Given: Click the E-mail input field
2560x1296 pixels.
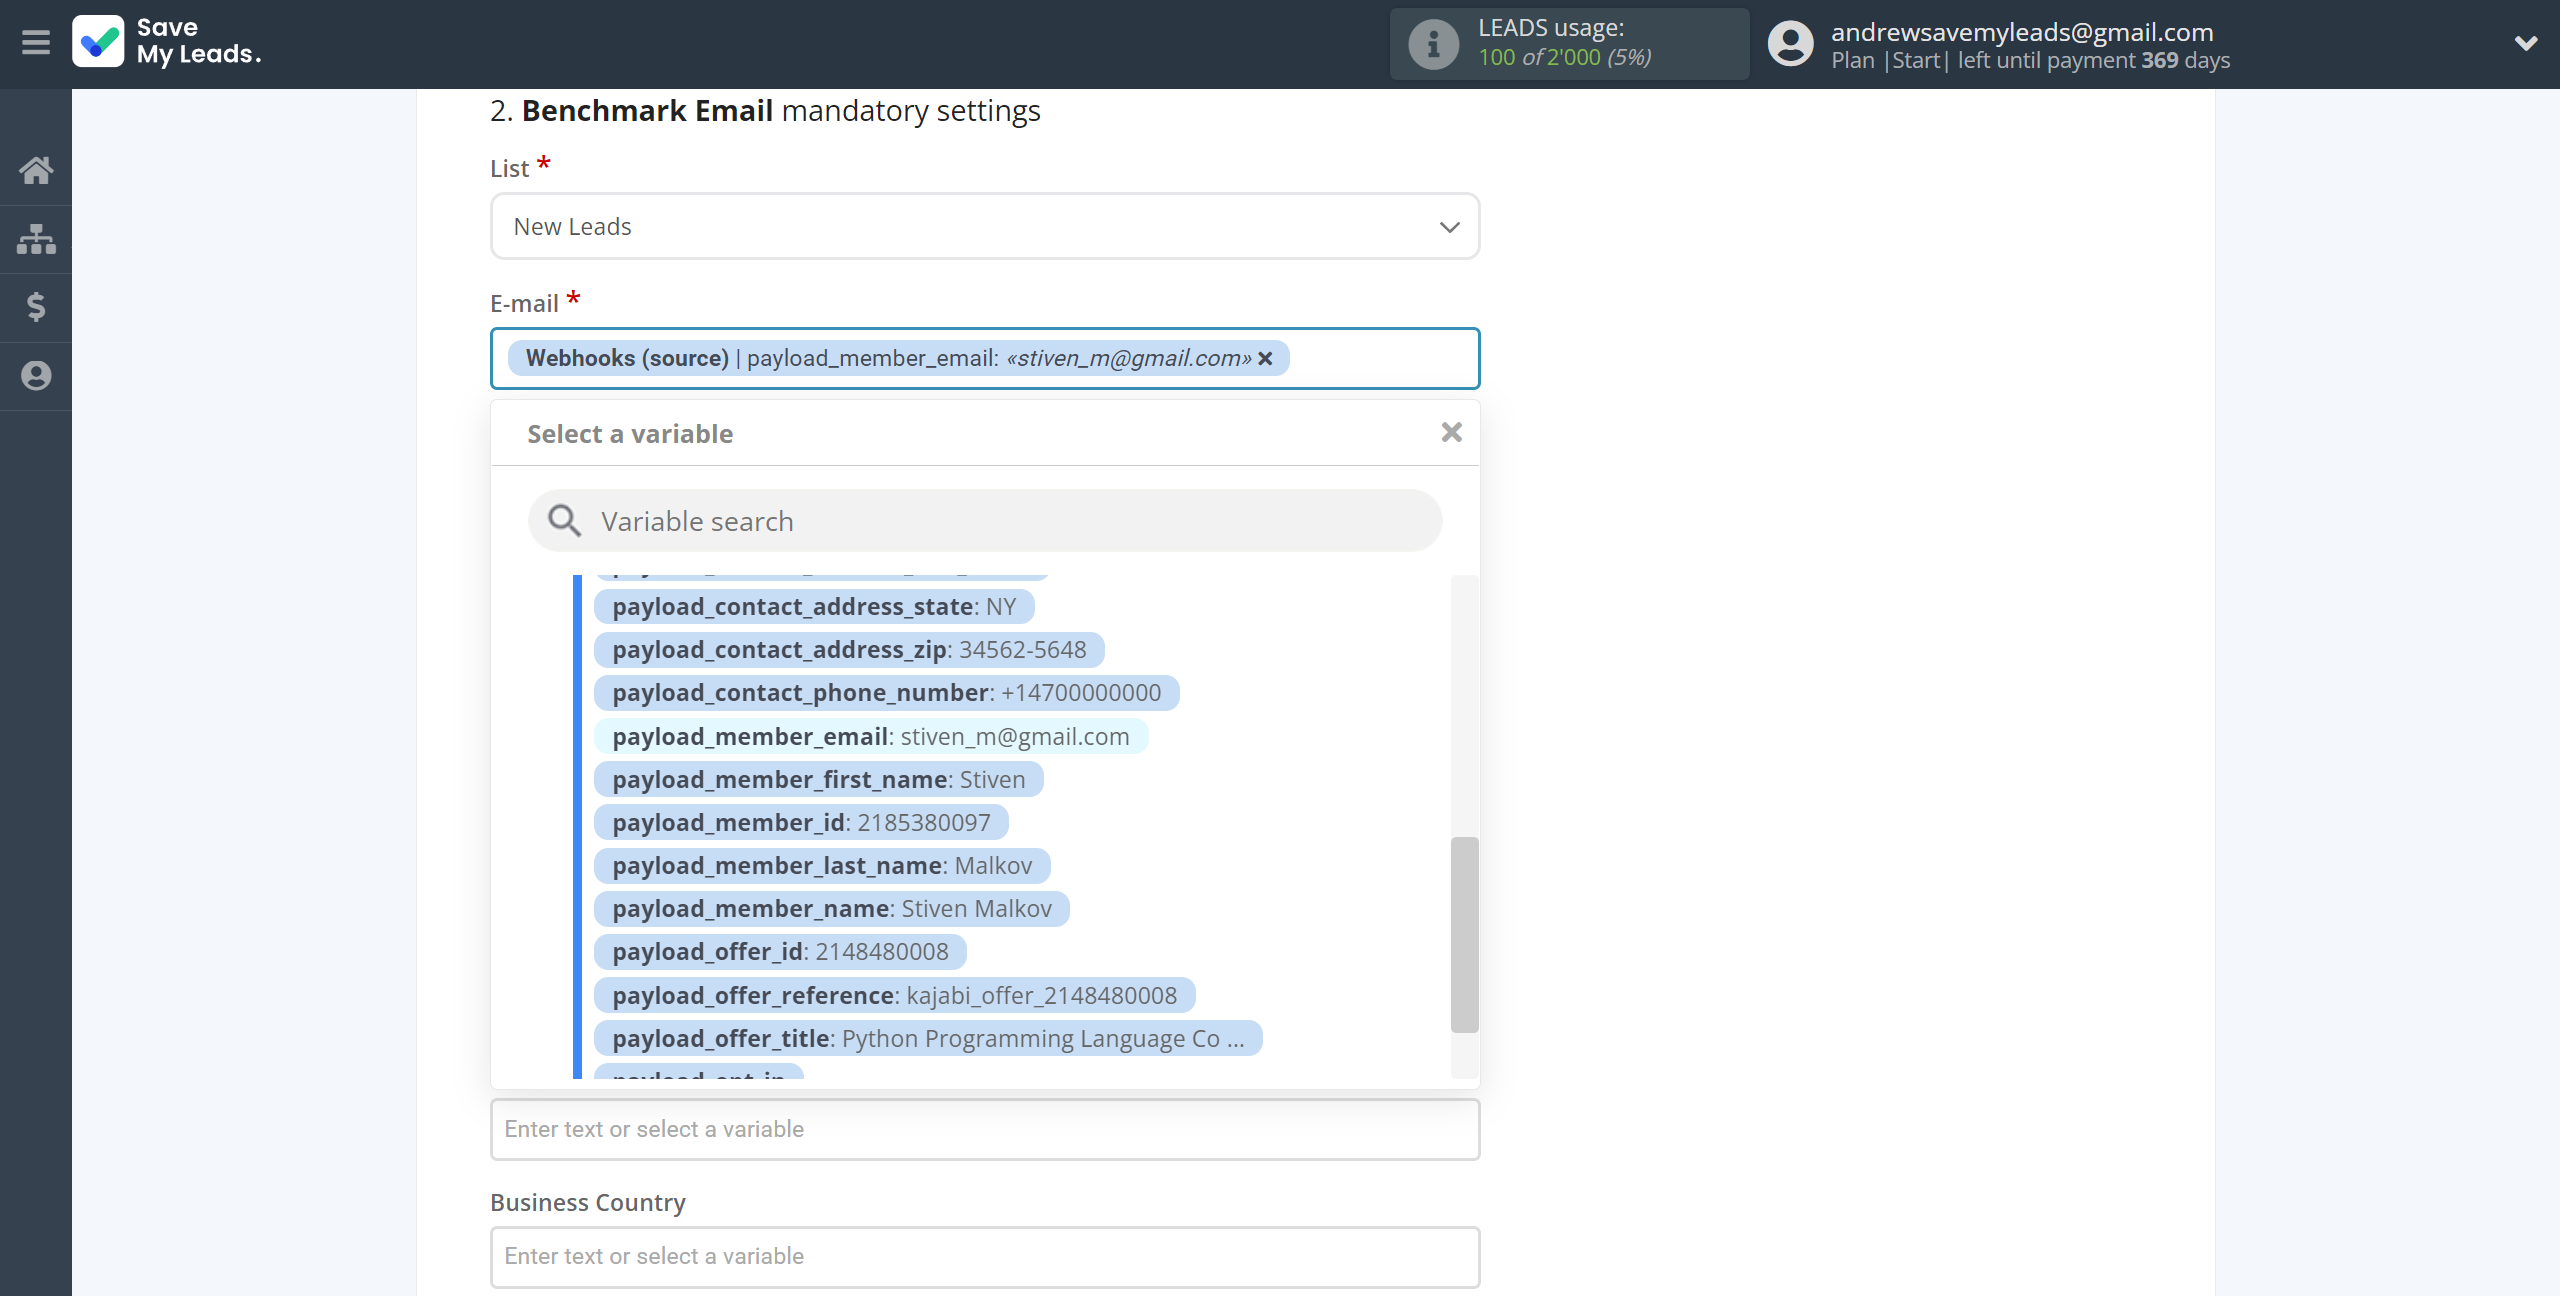Looking at the screenshot, I should point(985,358).
